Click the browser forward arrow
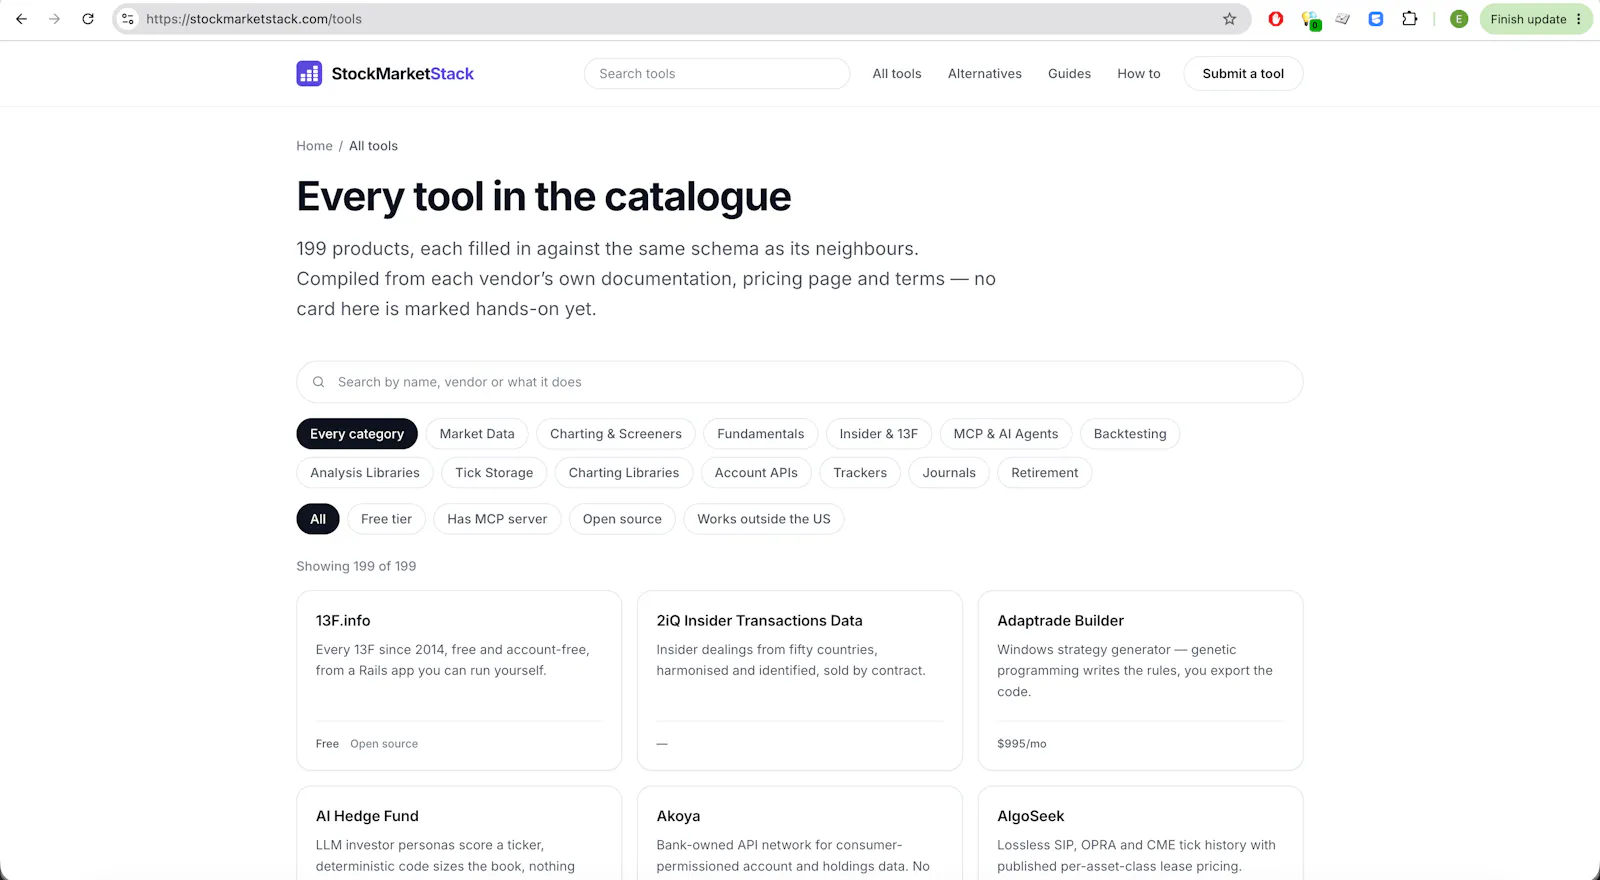This screenshot has height=880, width=1600. click(x=54, y=19)
